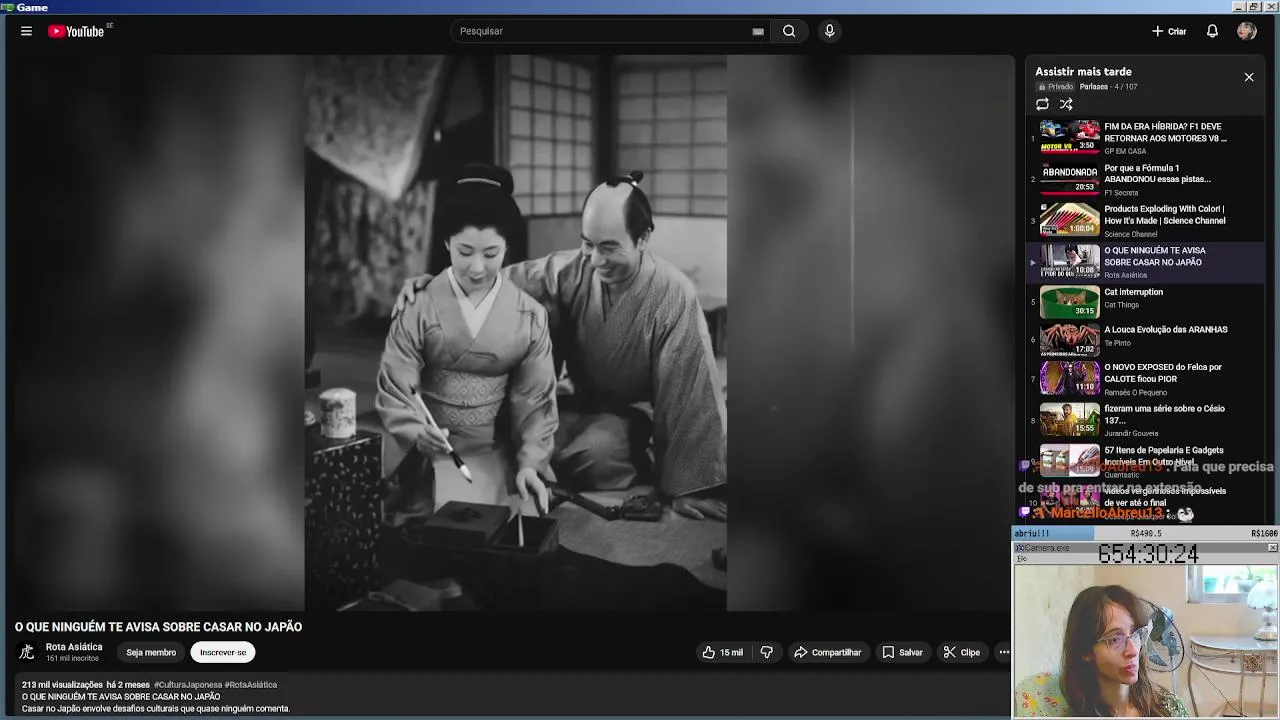
Task: Dislike the video with thumbs-down
Action: (x=767, y=652)
